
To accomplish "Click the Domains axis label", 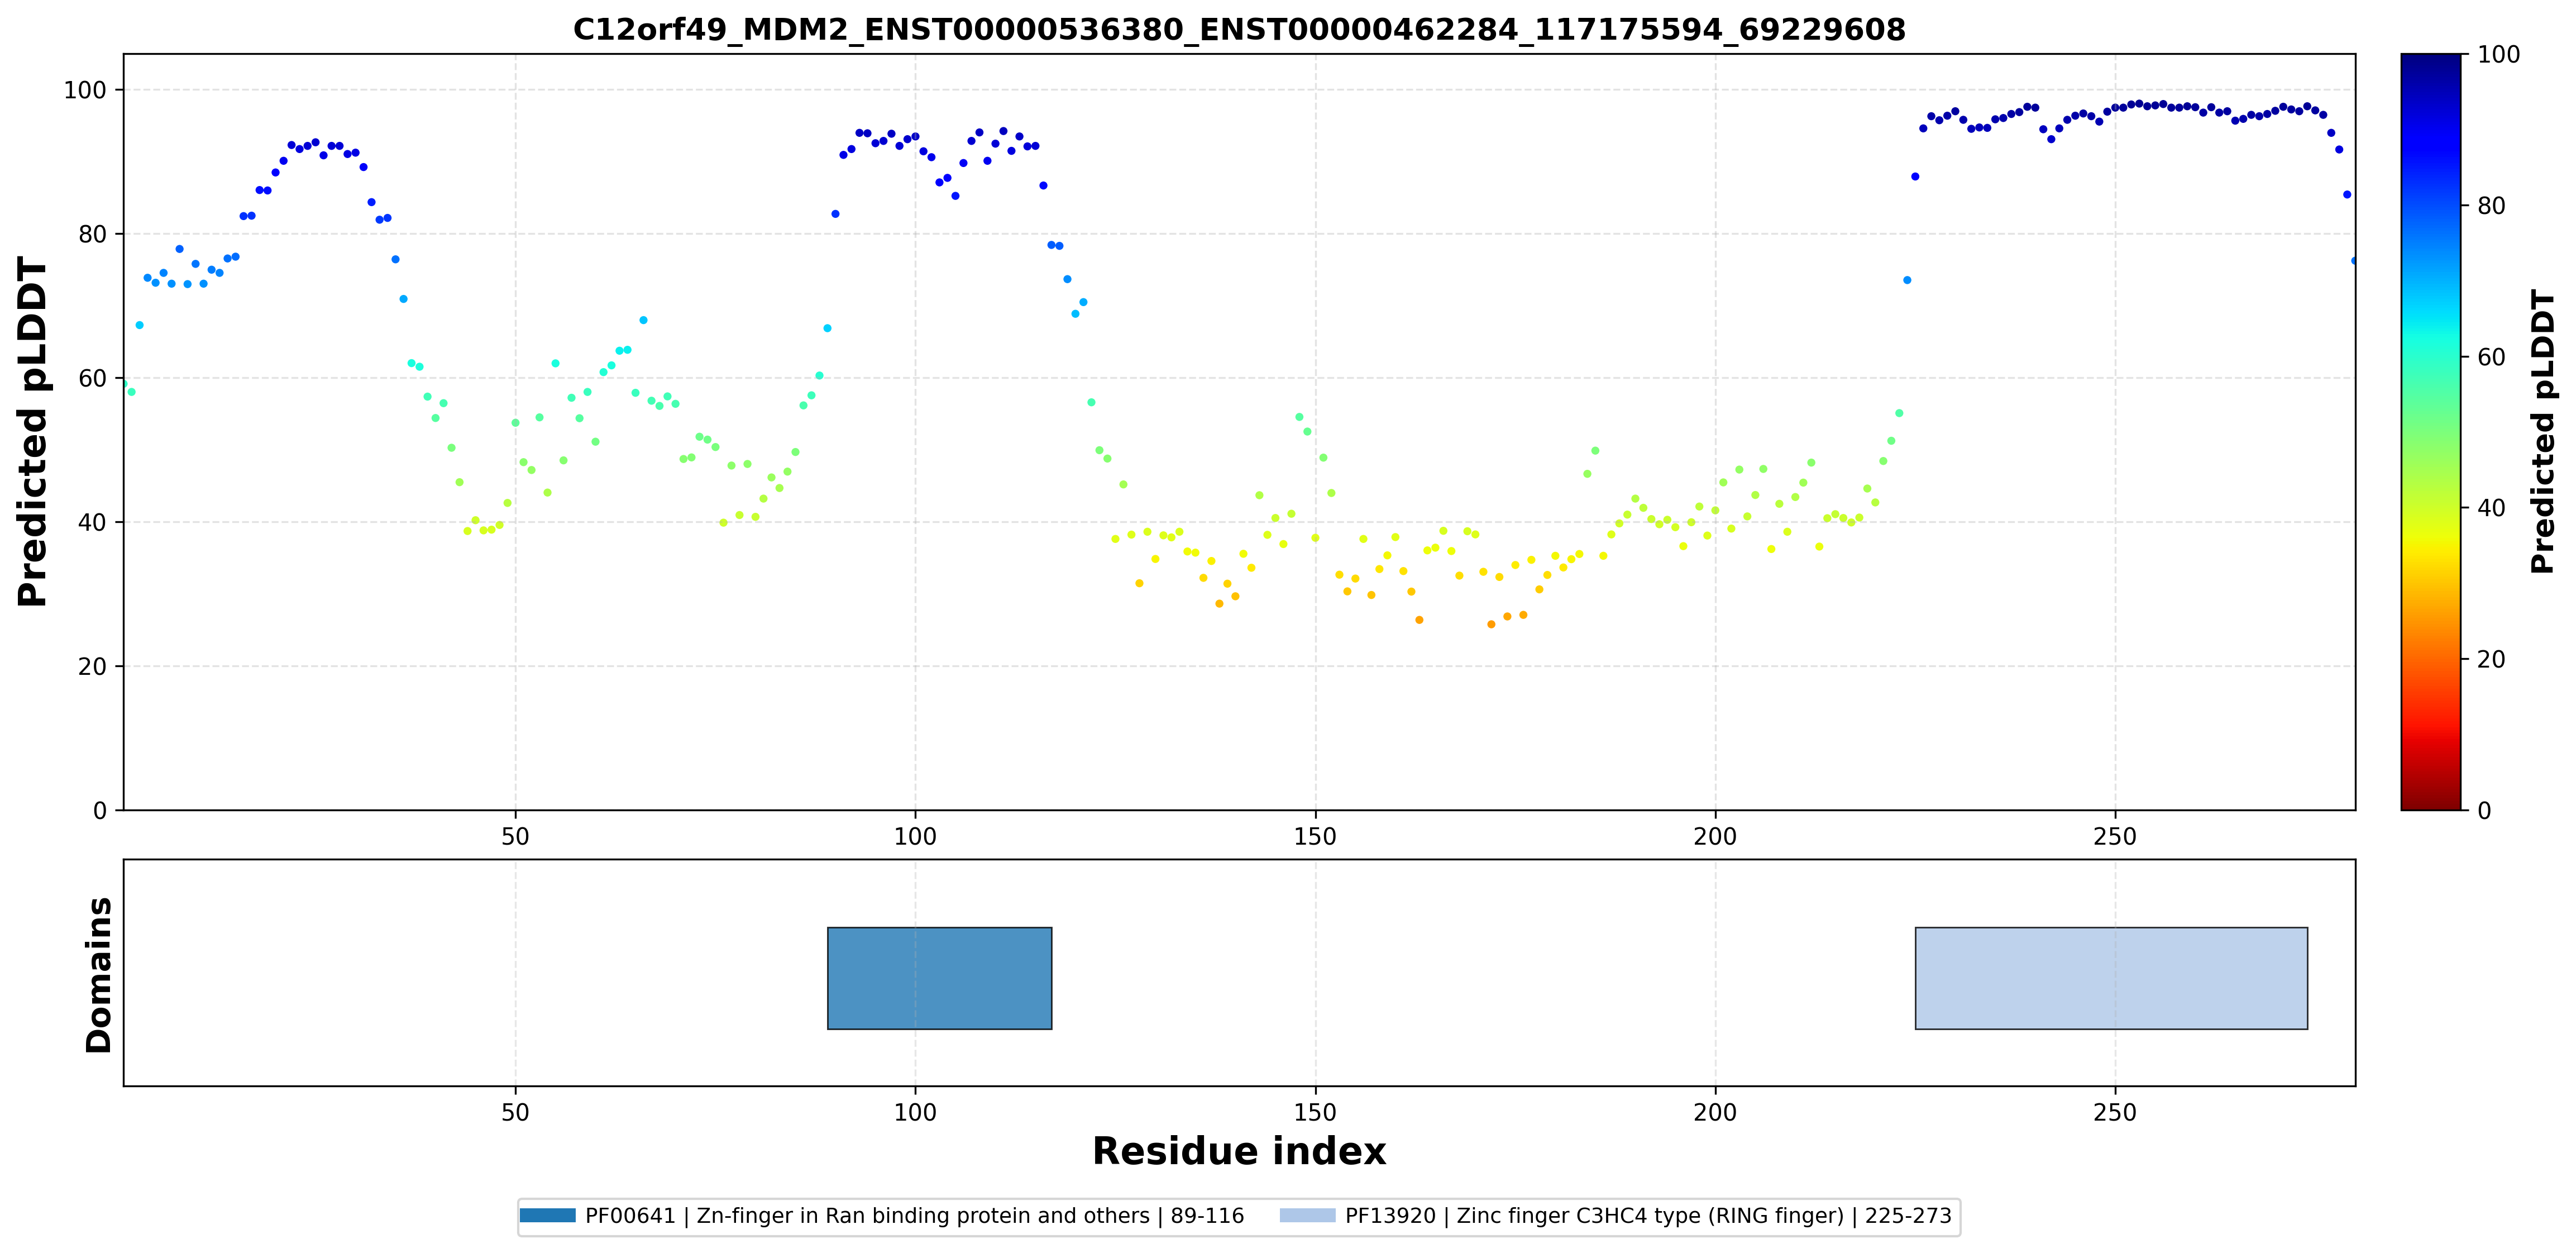I will point(99,975).
